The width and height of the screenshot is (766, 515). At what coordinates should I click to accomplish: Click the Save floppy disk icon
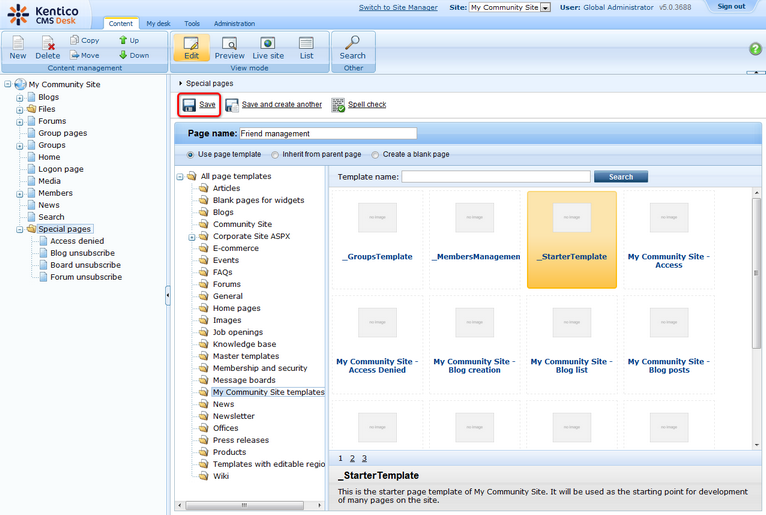click(x=189, y=105)
